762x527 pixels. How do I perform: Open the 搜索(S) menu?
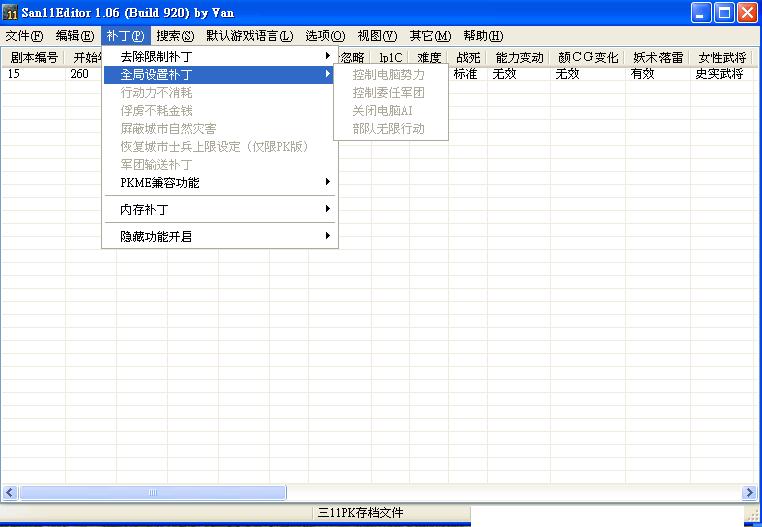[175, 36]
